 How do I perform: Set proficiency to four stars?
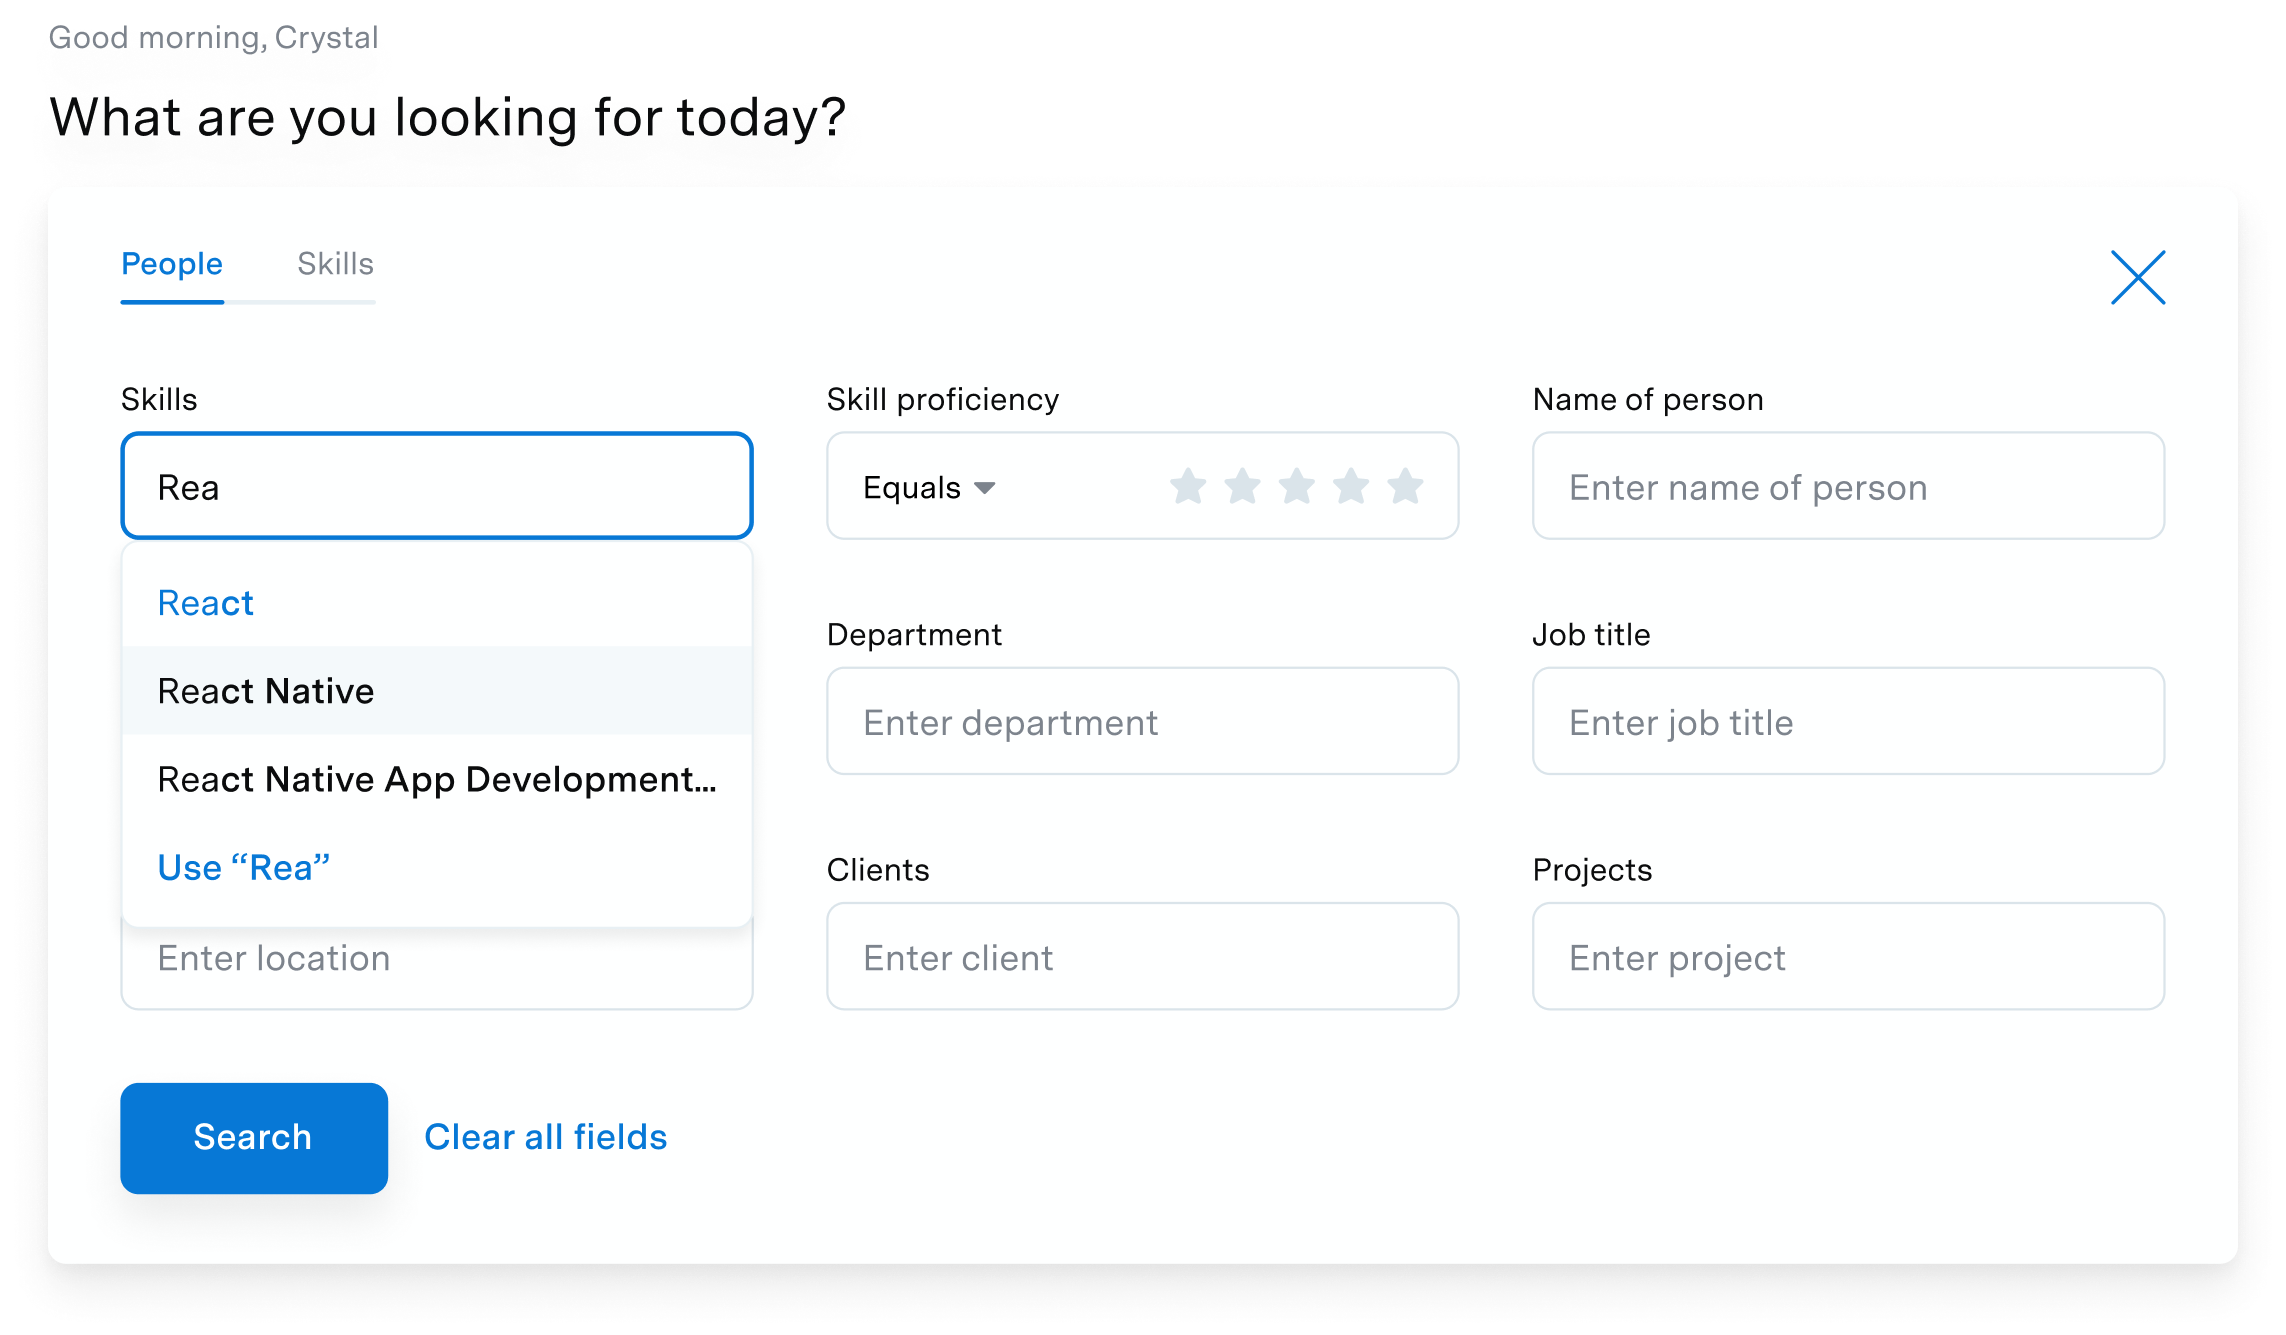(x=1351, y=487)
